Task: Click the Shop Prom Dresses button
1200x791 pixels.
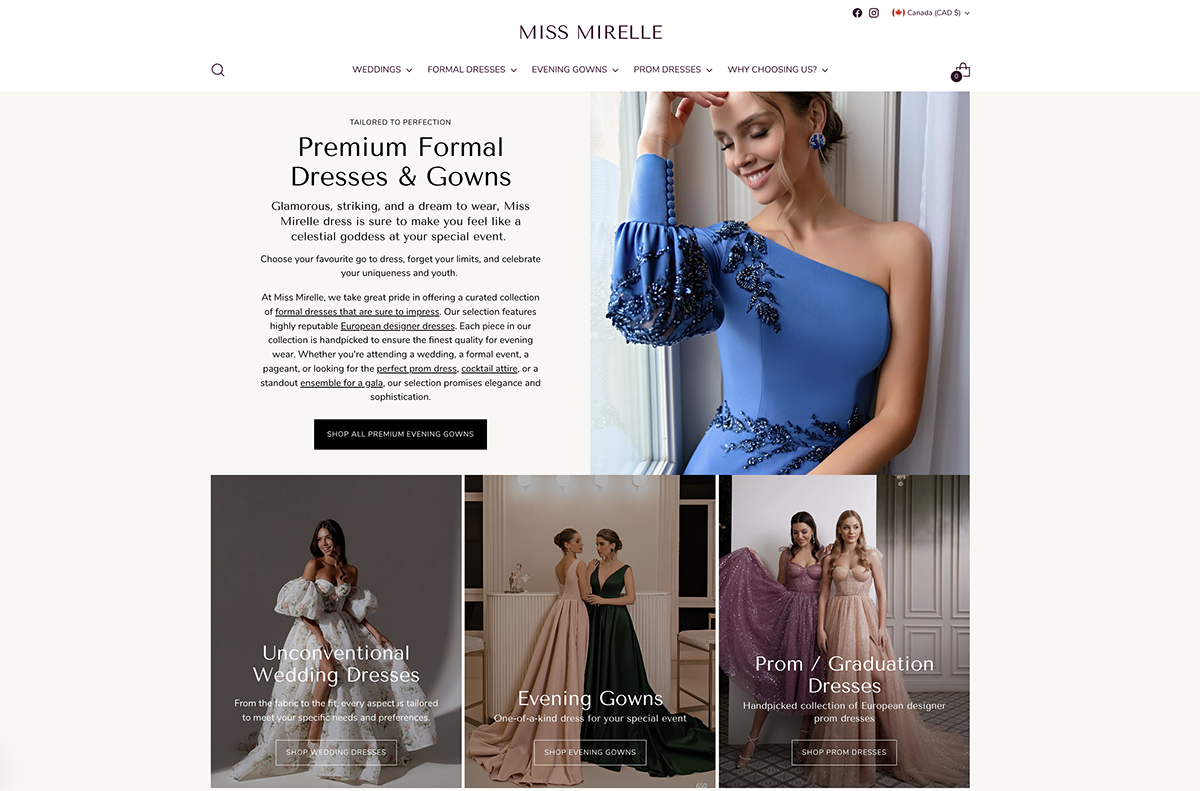Action: coord(844,752)
